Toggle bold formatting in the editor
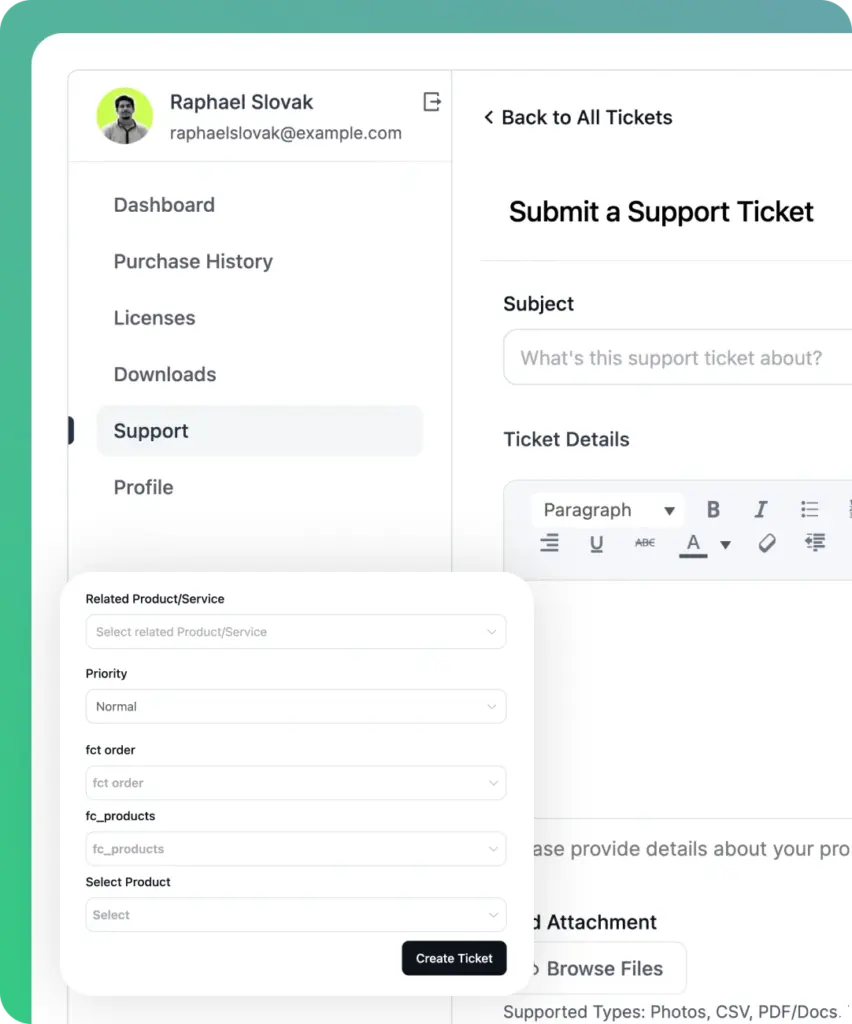Screen dimensions: 852x1024 [x=713, y=509]
